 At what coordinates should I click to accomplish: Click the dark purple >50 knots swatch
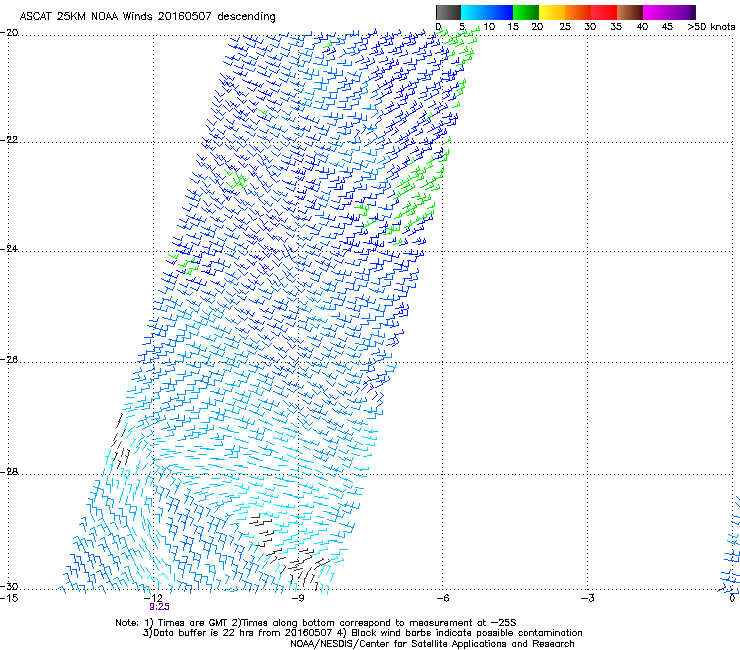692,12
